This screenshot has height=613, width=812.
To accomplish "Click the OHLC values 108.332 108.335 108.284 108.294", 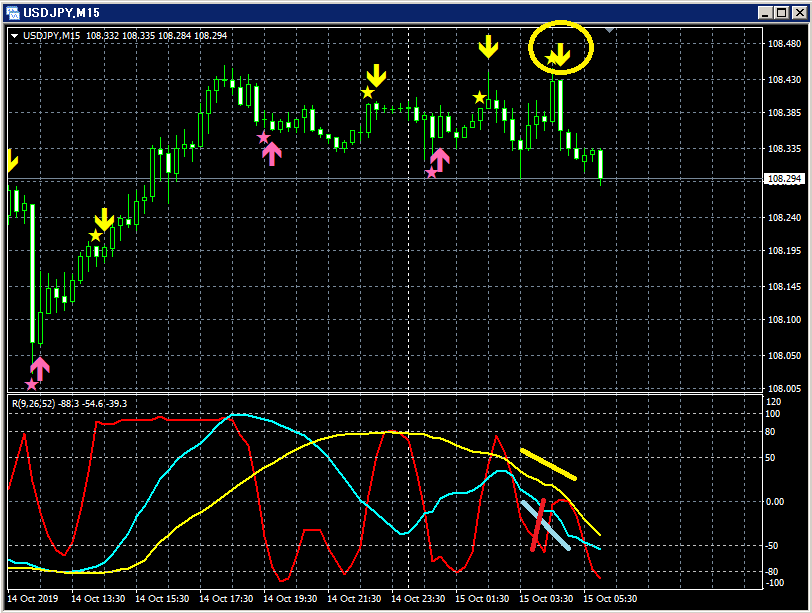I will point(156,36).
